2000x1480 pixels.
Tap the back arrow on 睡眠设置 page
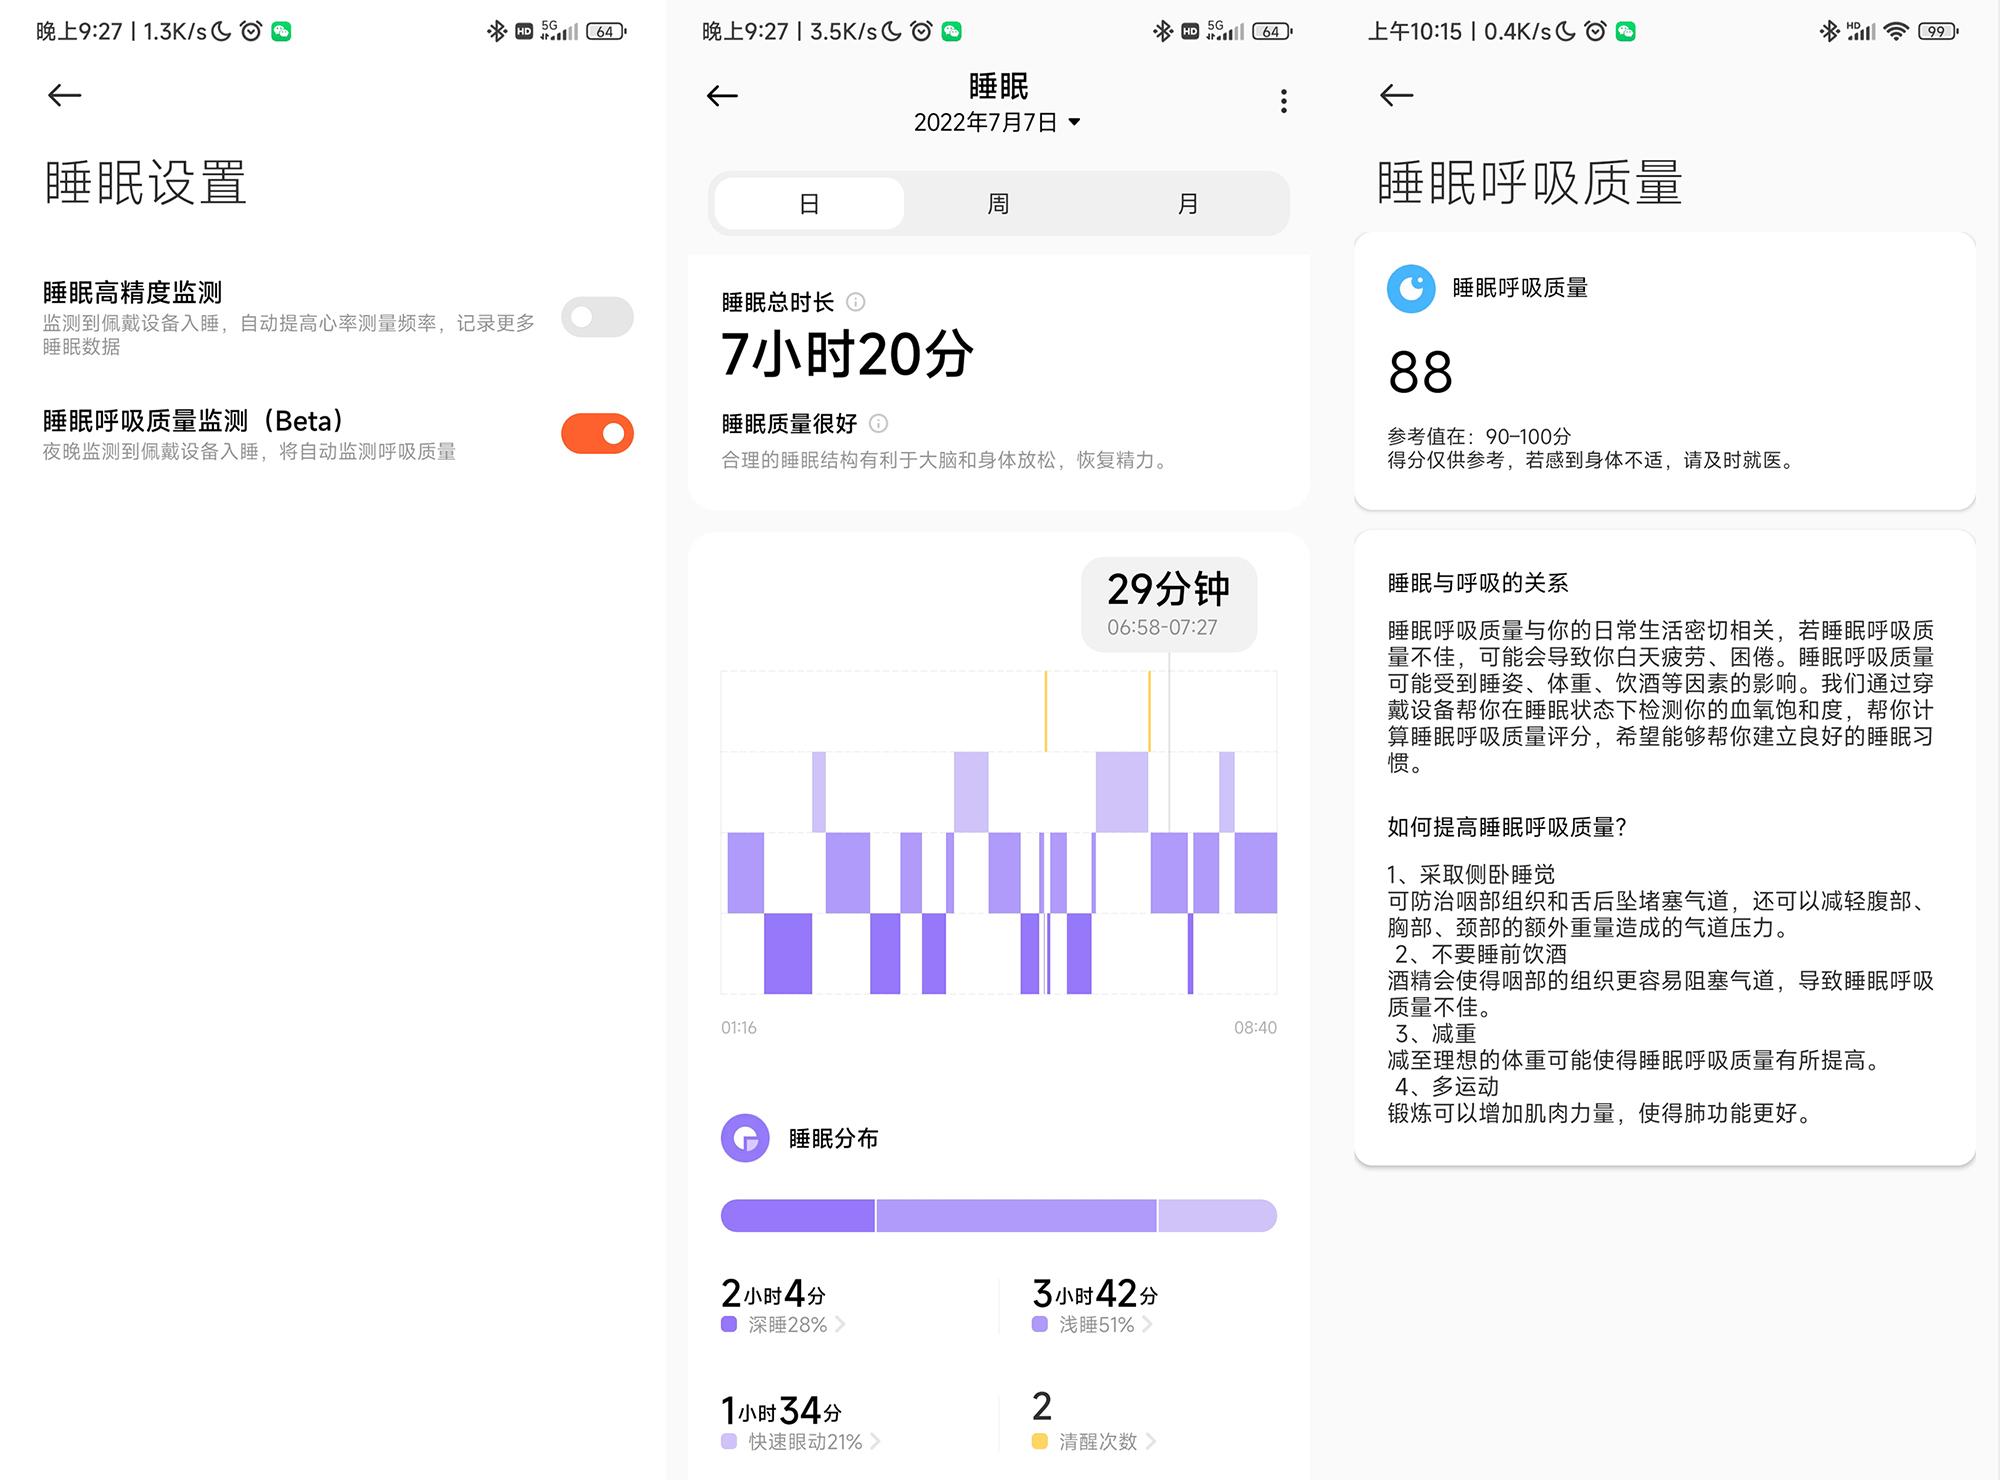click(x=64, y=94)
